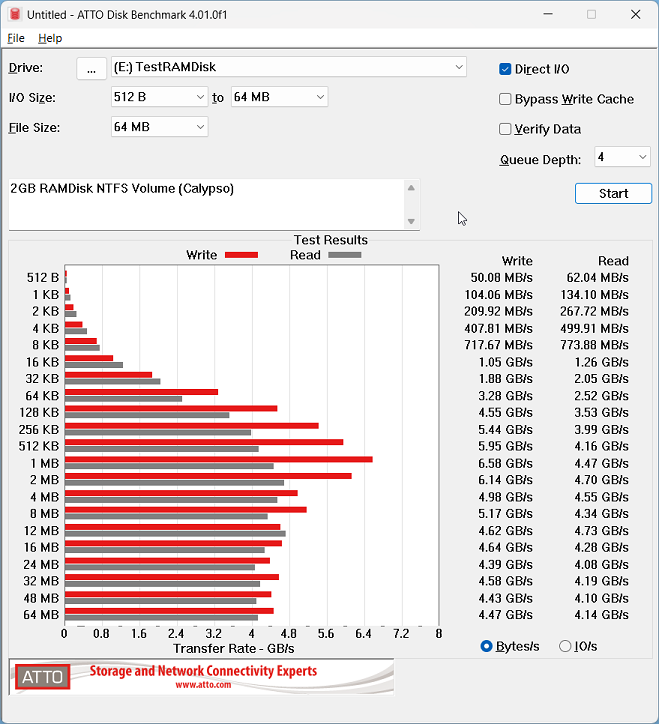
Task: Enable the Verify Data checkbox
Action: pos(505,129)
